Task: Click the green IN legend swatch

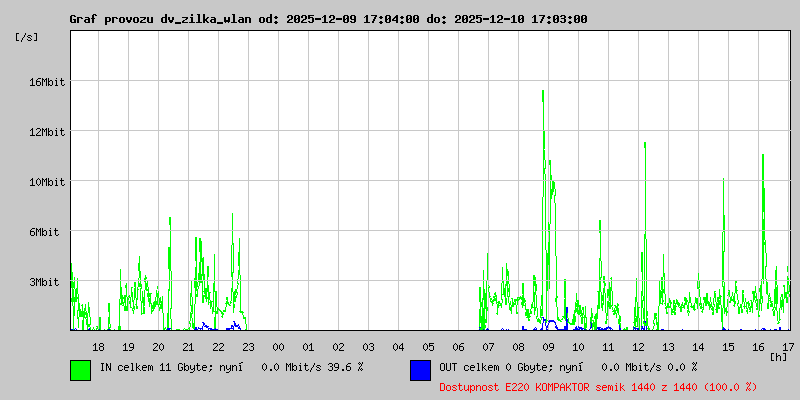Action: click(81, 370)
